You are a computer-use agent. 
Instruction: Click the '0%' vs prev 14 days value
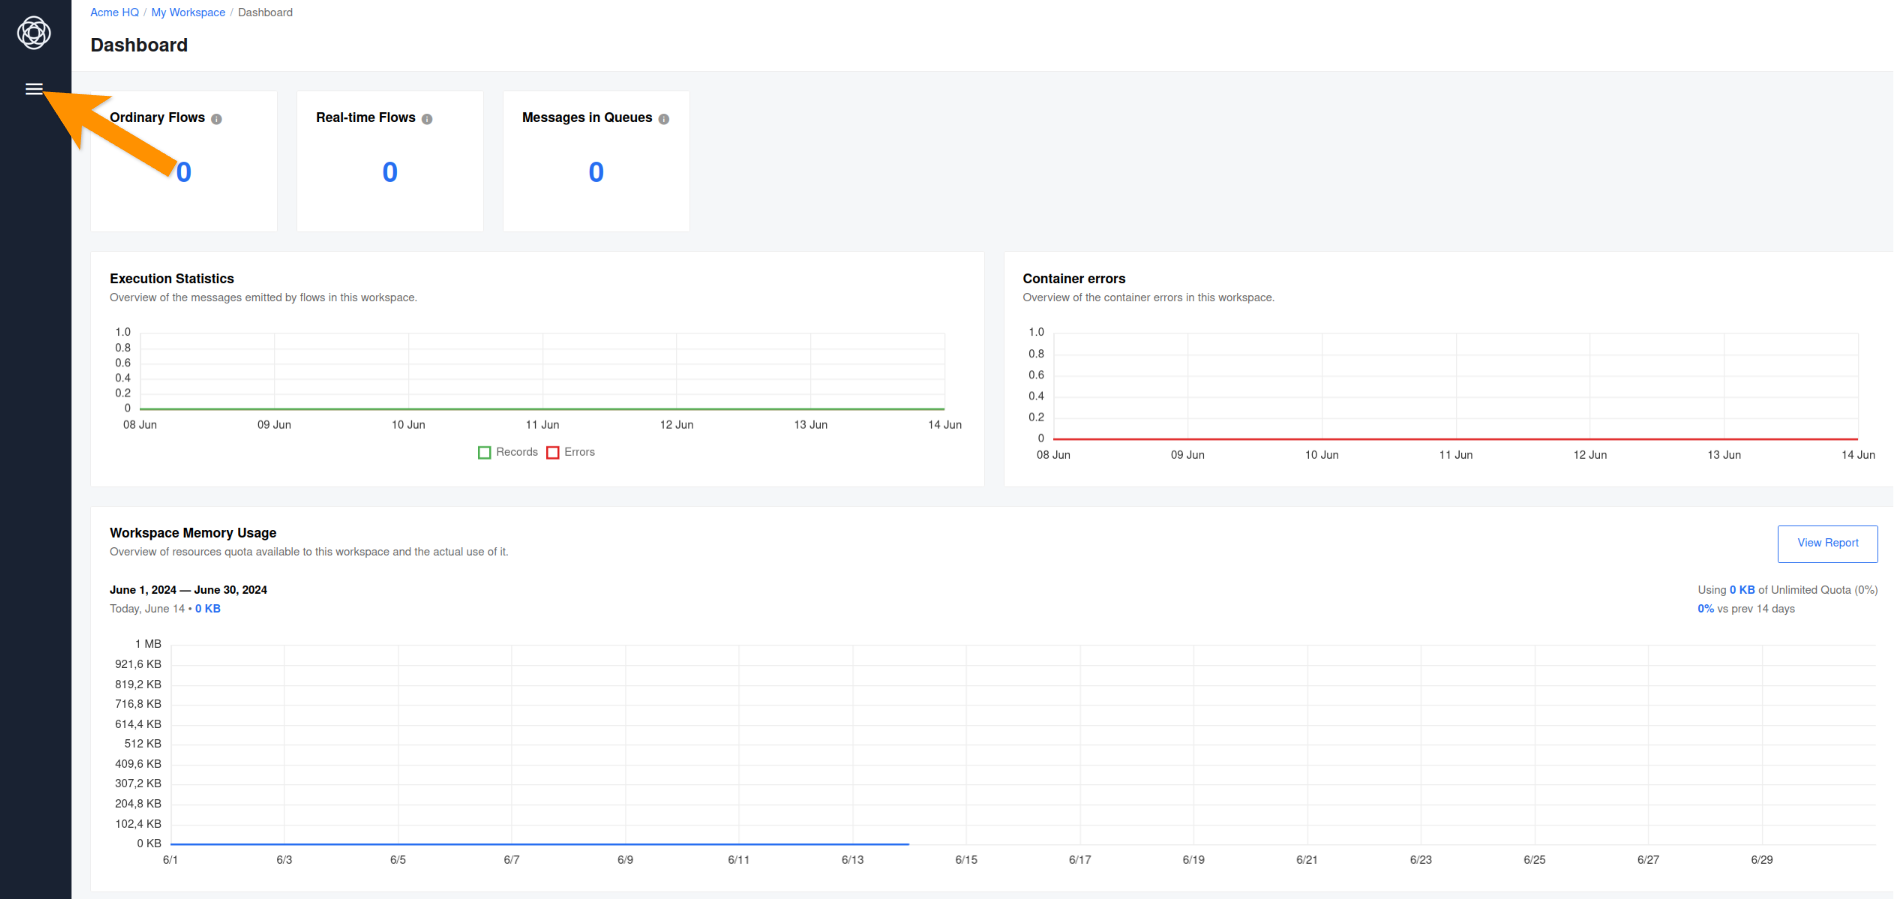(1705, 609)
